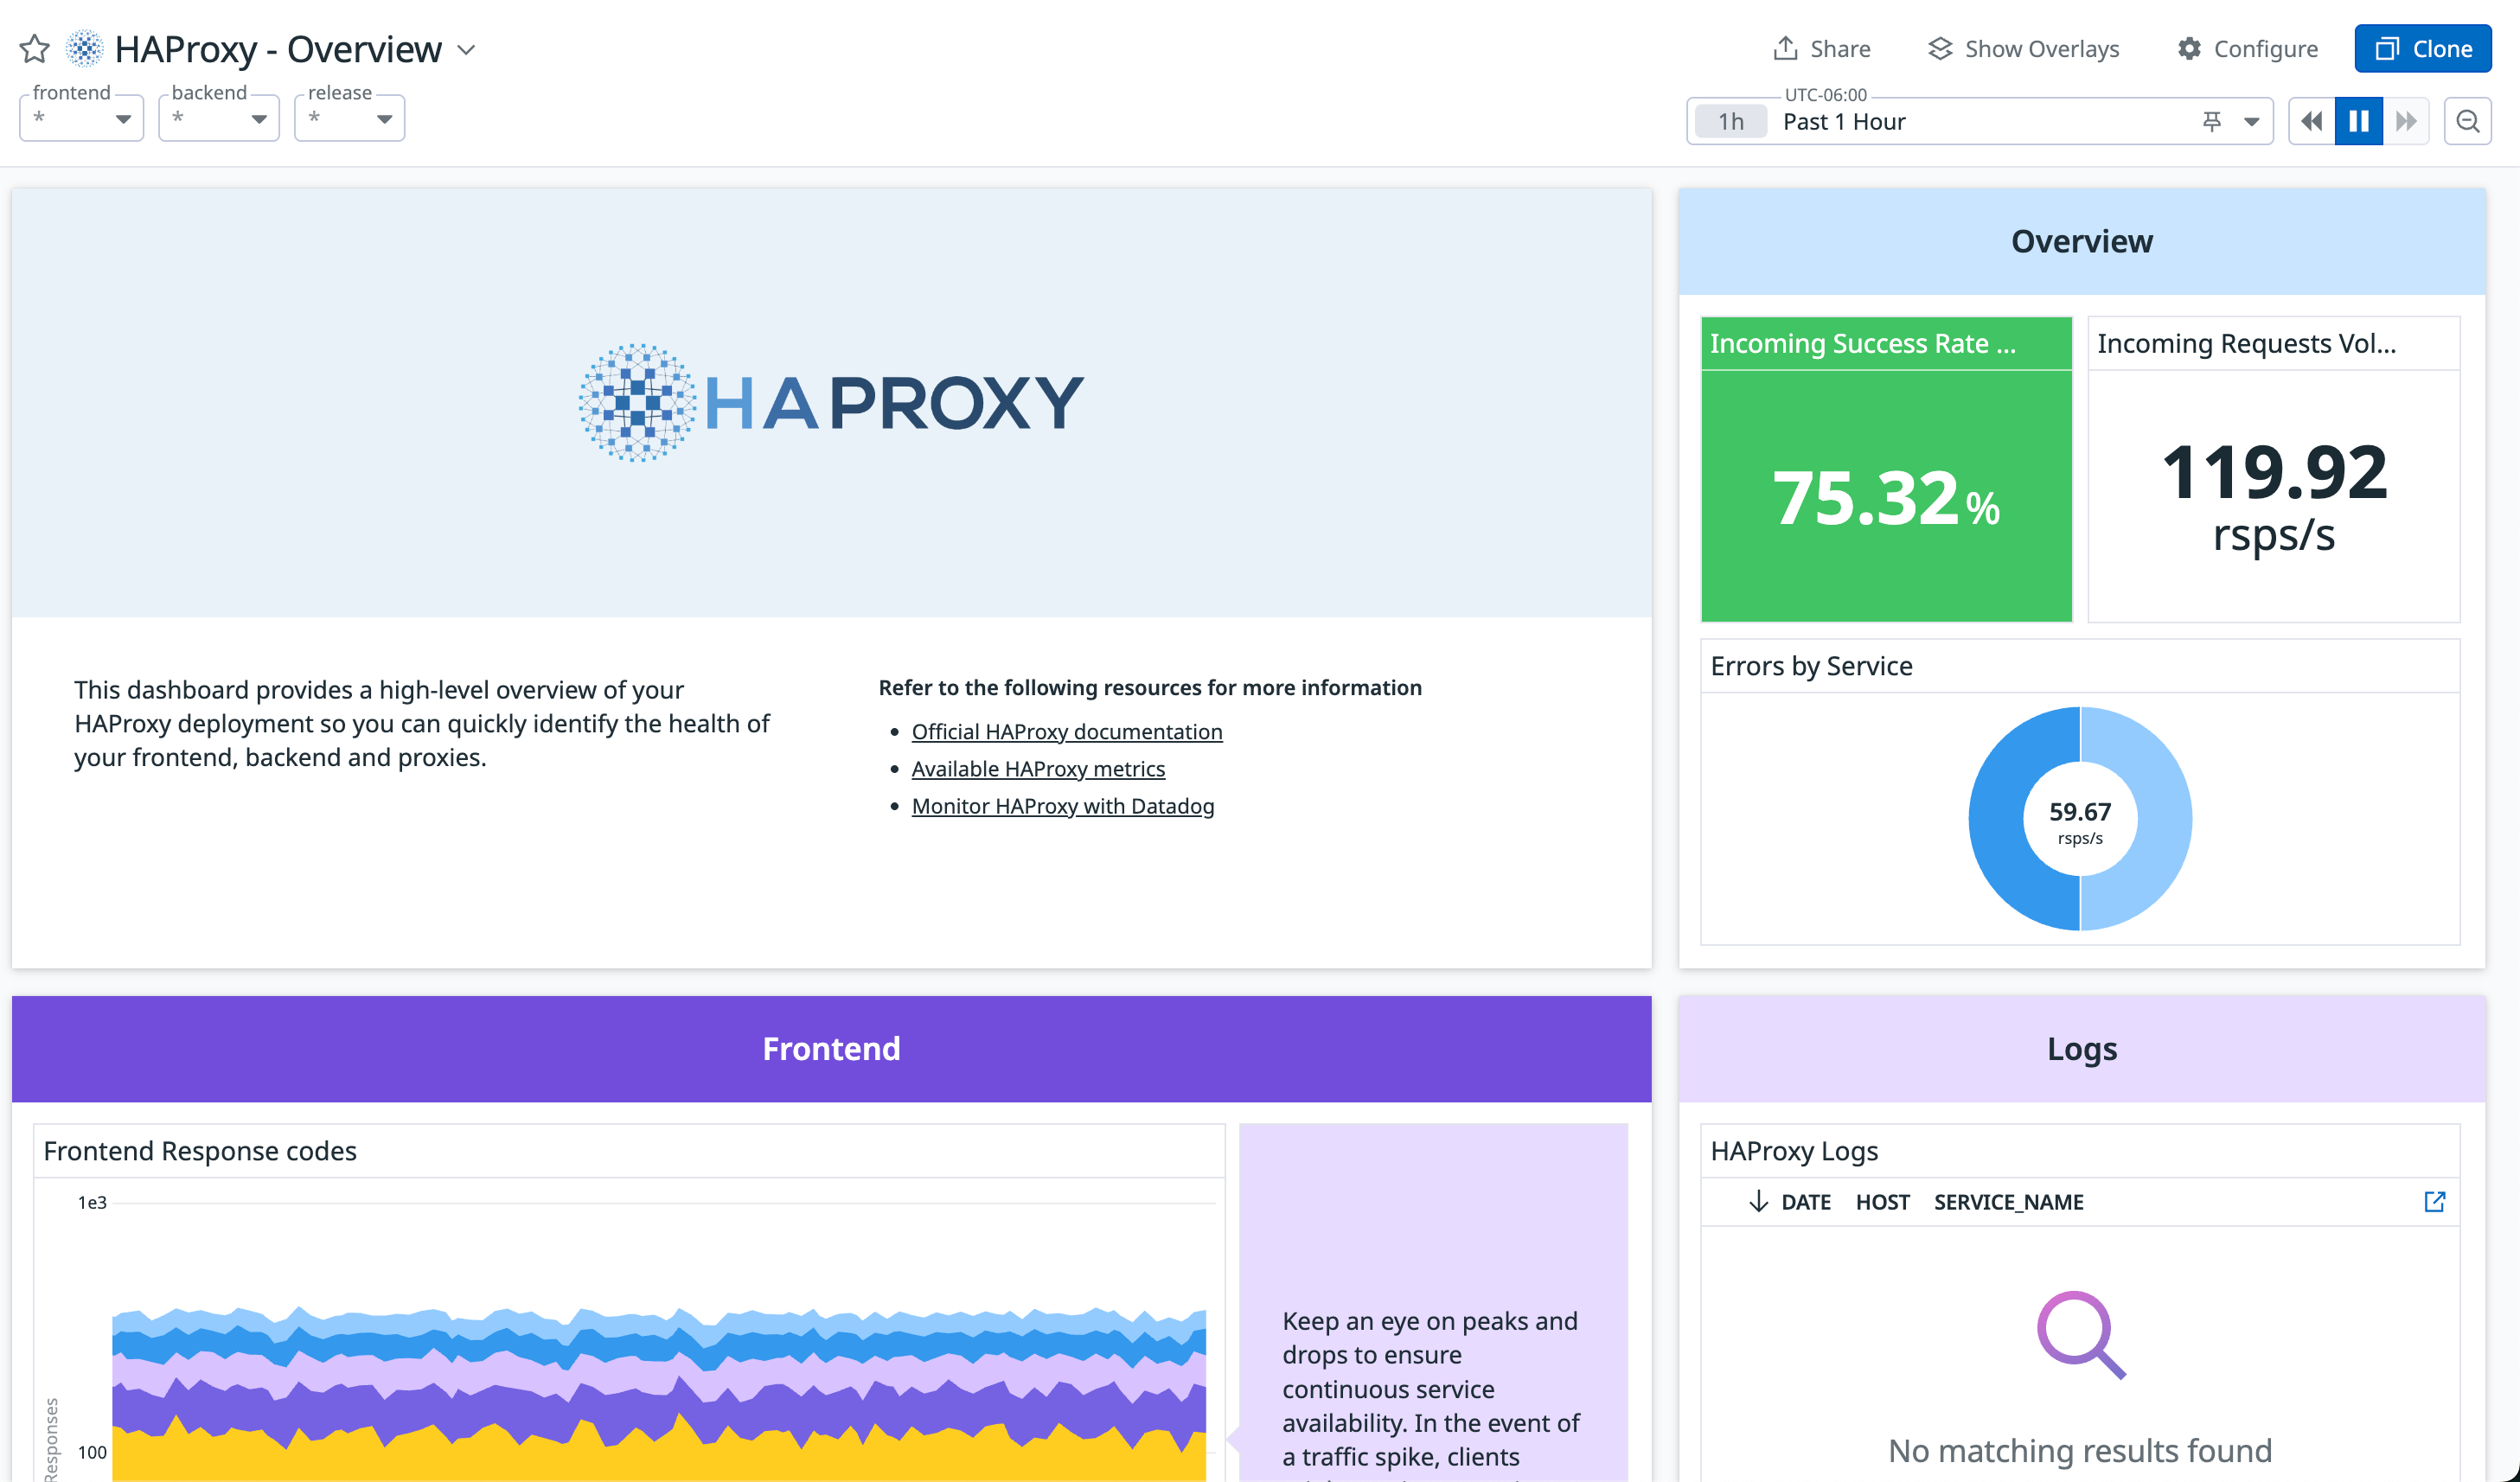
Task: Zoom out the time range
Action: (x=2468, y=122)
